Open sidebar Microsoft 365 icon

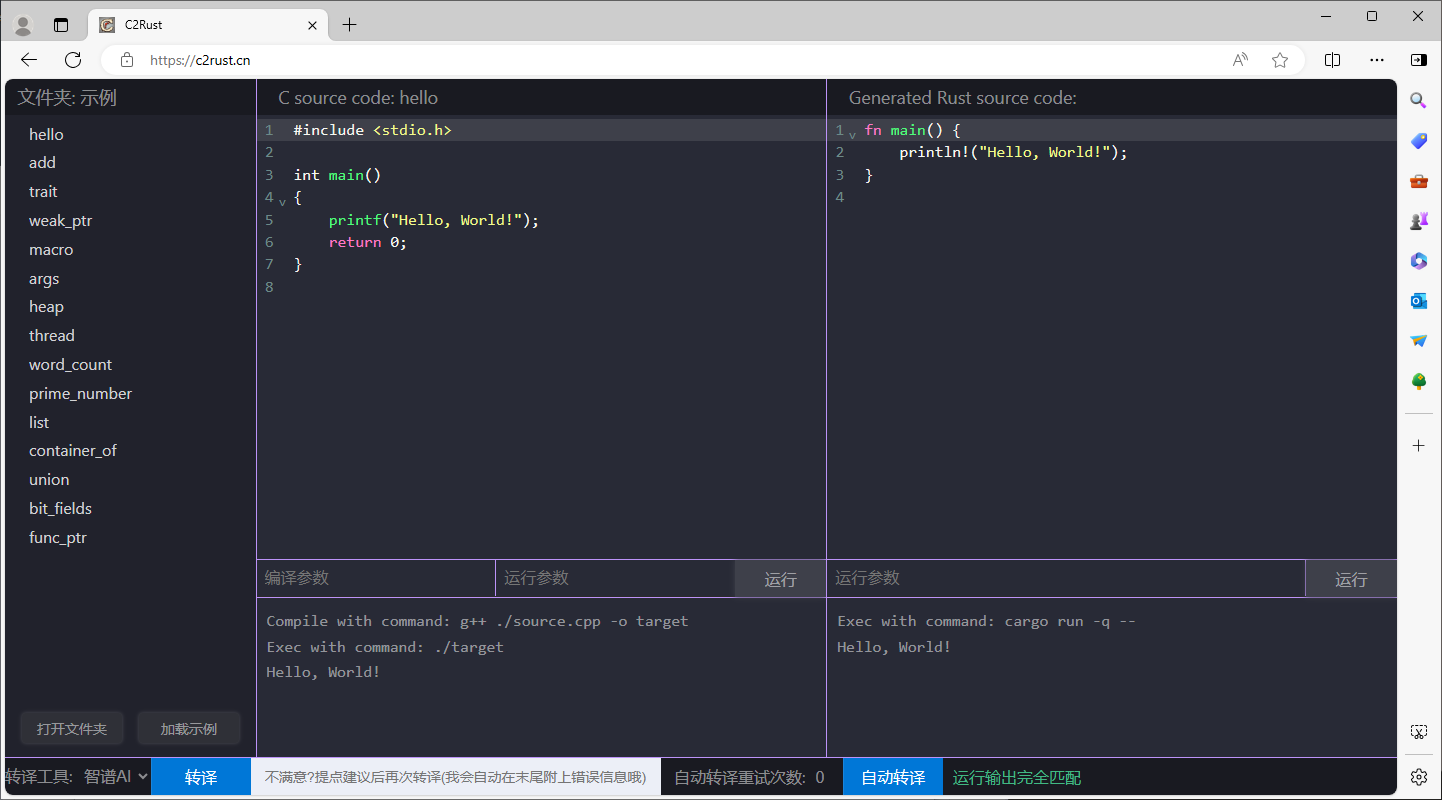(1418, 261)
